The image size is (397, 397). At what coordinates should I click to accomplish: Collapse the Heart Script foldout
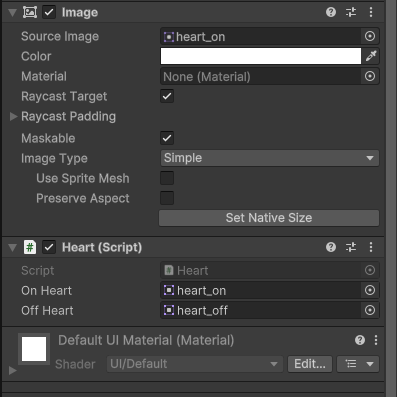(x=13, y=248)
